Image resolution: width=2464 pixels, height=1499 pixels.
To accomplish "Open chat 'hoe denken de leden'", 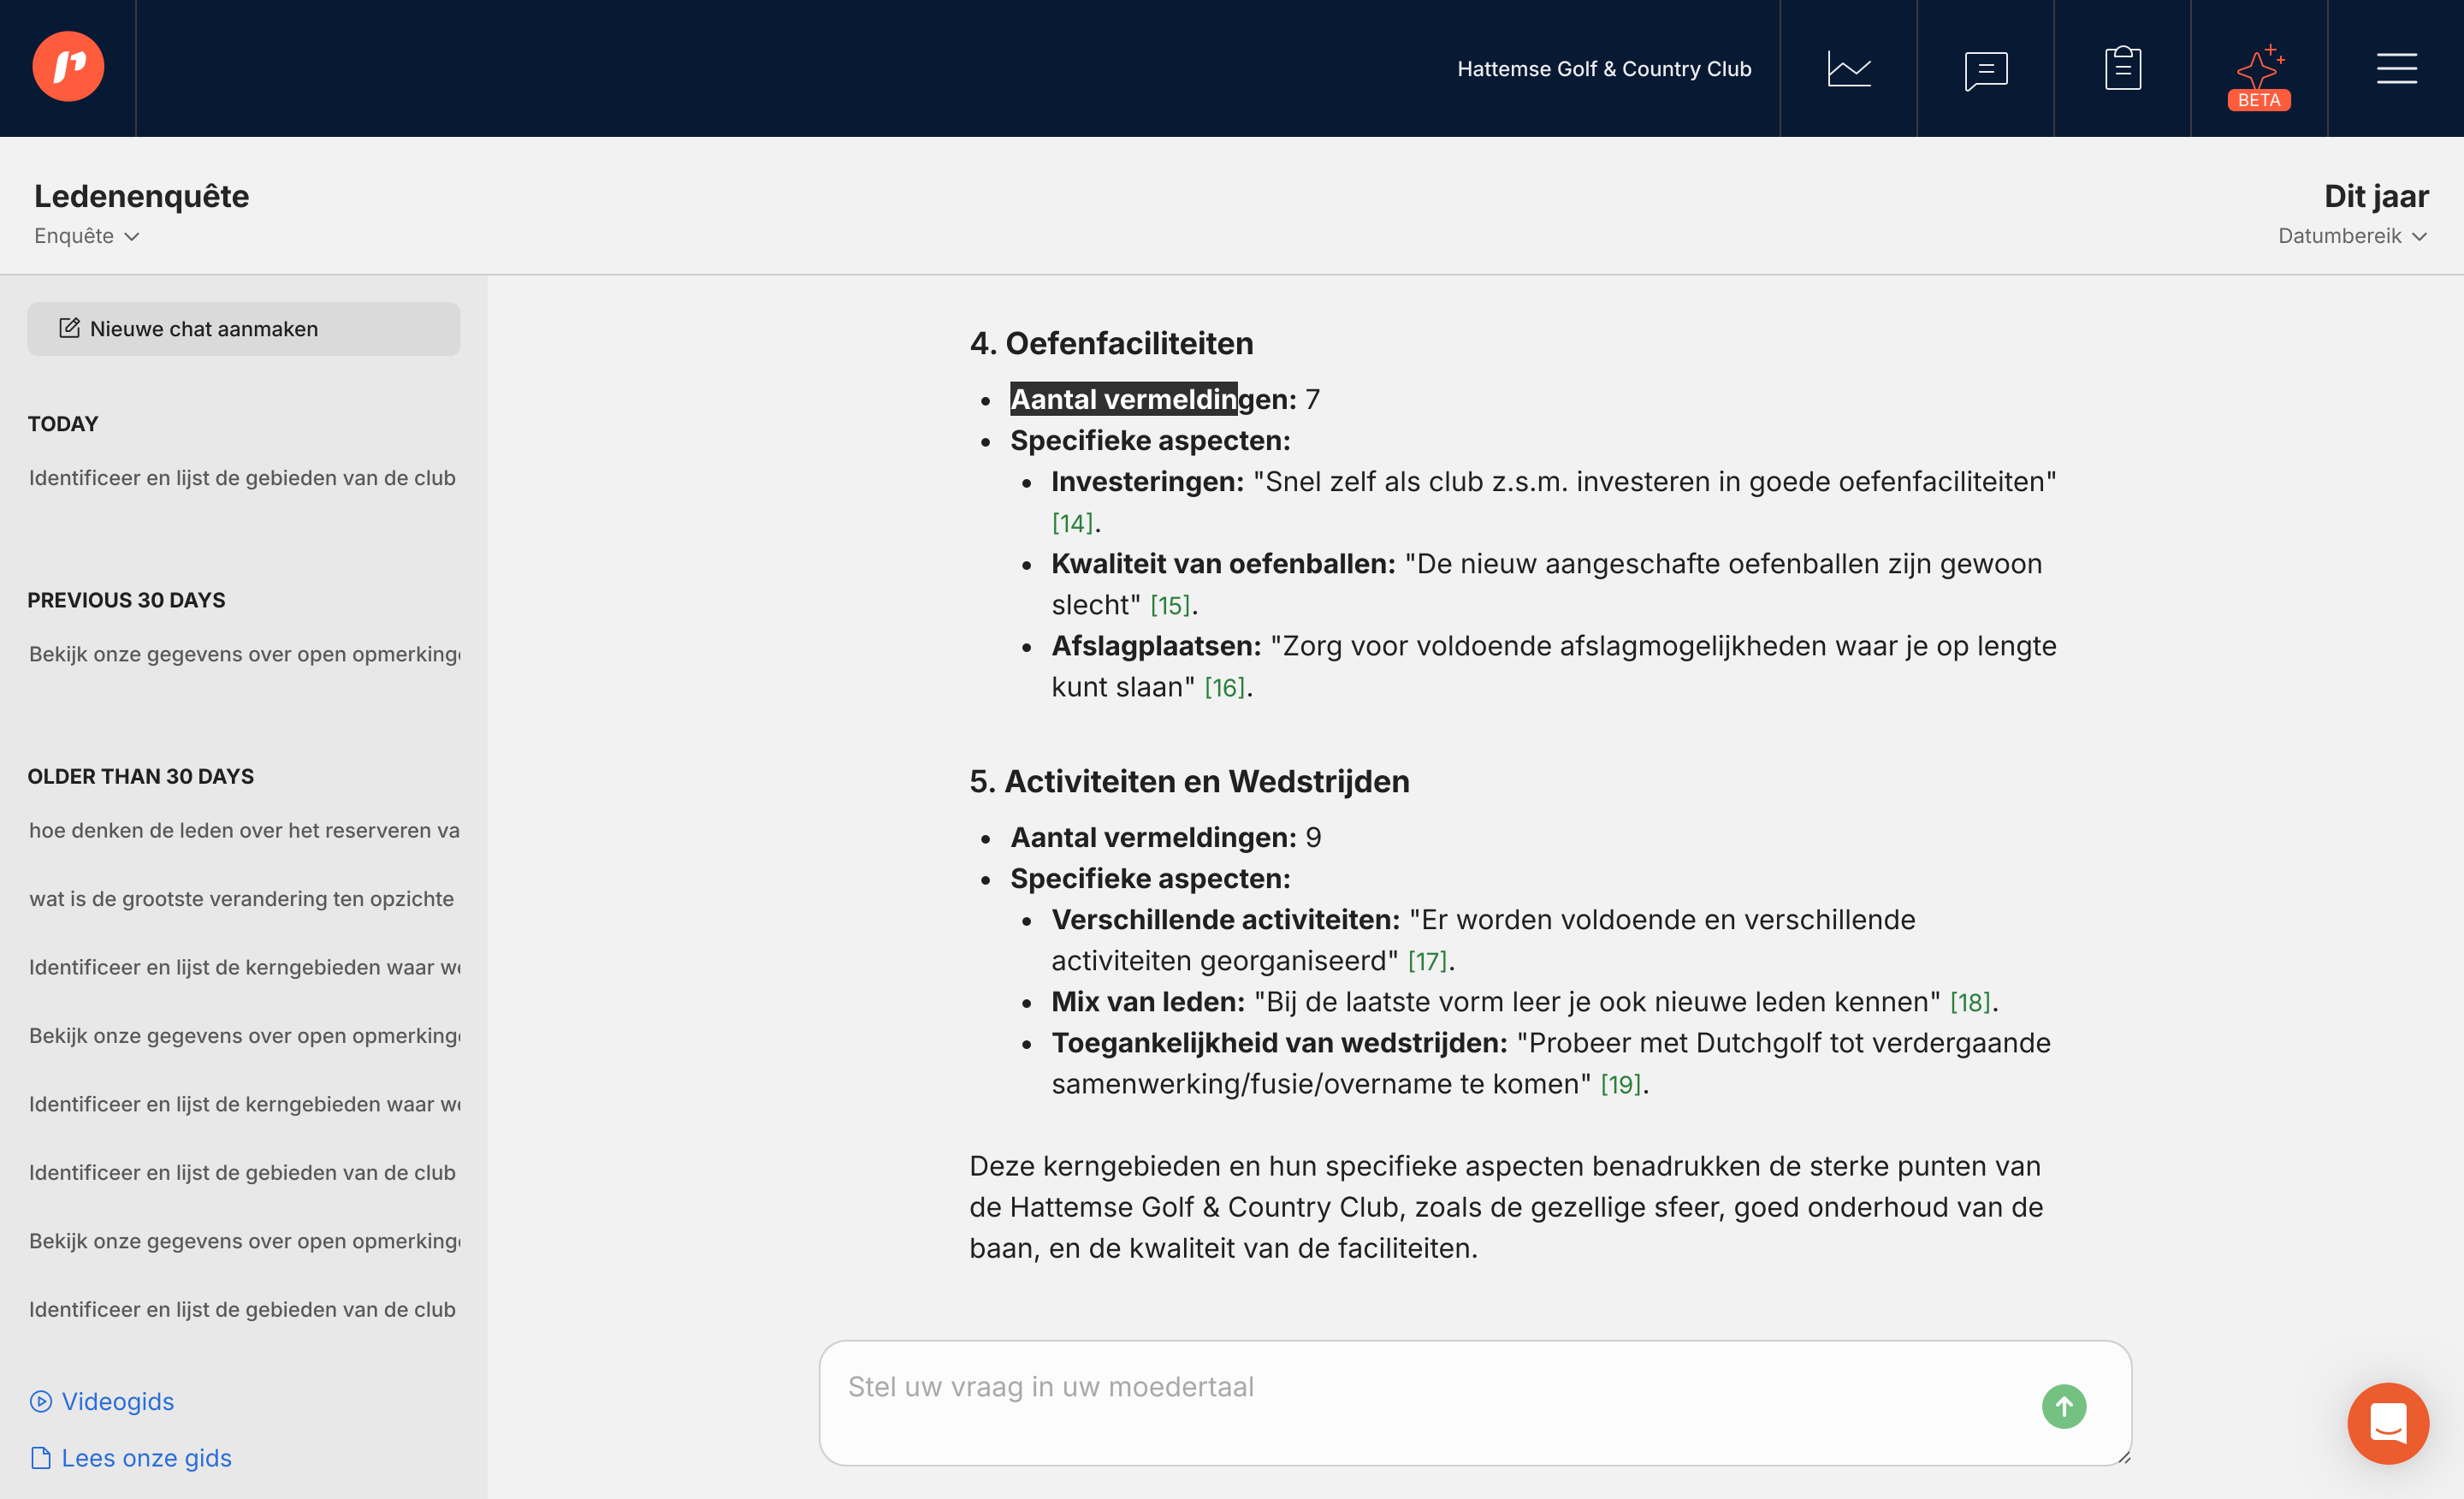I will [244, 830].
